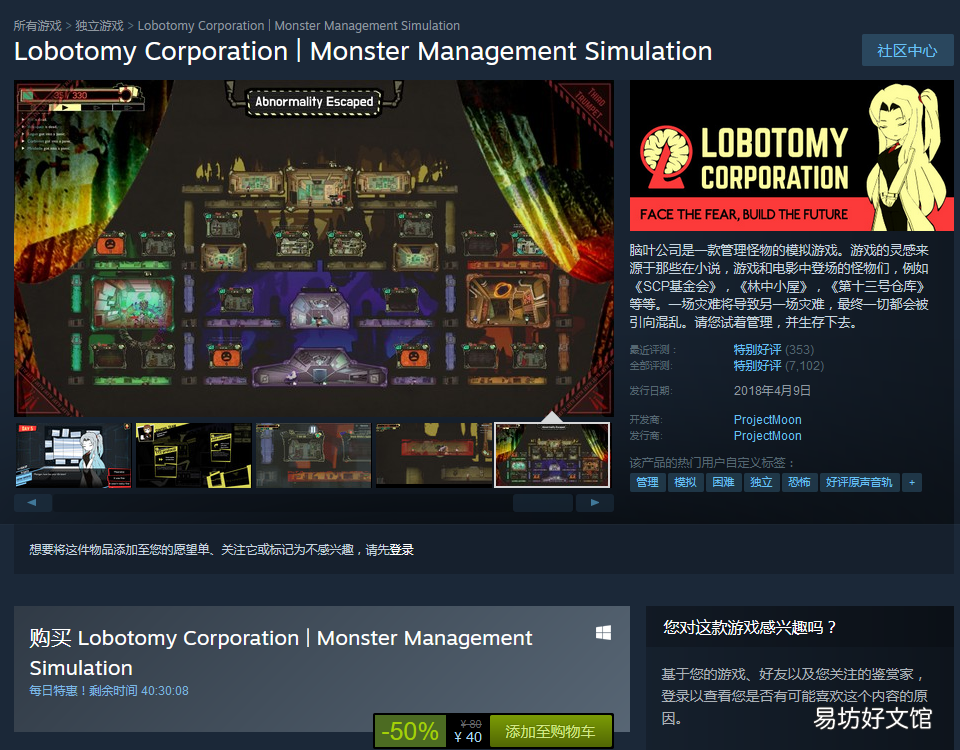Viewport: 960px width, 750px height.
Task: Open the 社区中心 community hub button
Action: [907, 50]
